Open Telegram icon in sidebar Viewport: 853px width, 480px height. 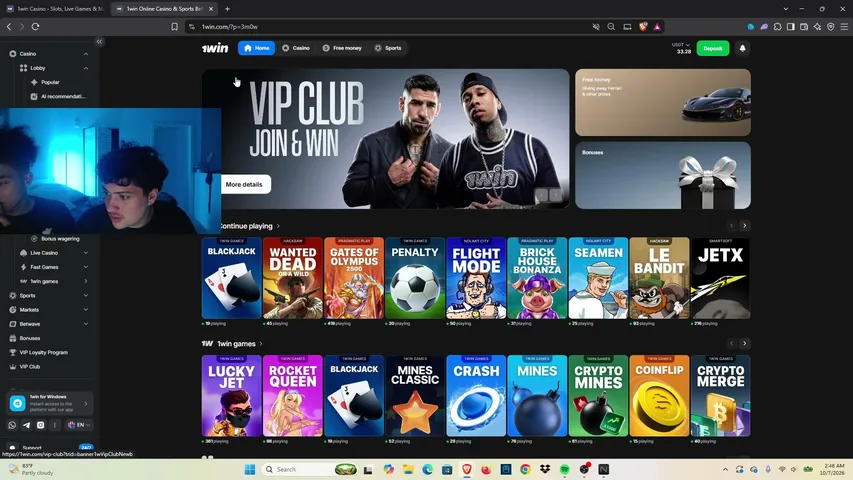pos(26,425)
